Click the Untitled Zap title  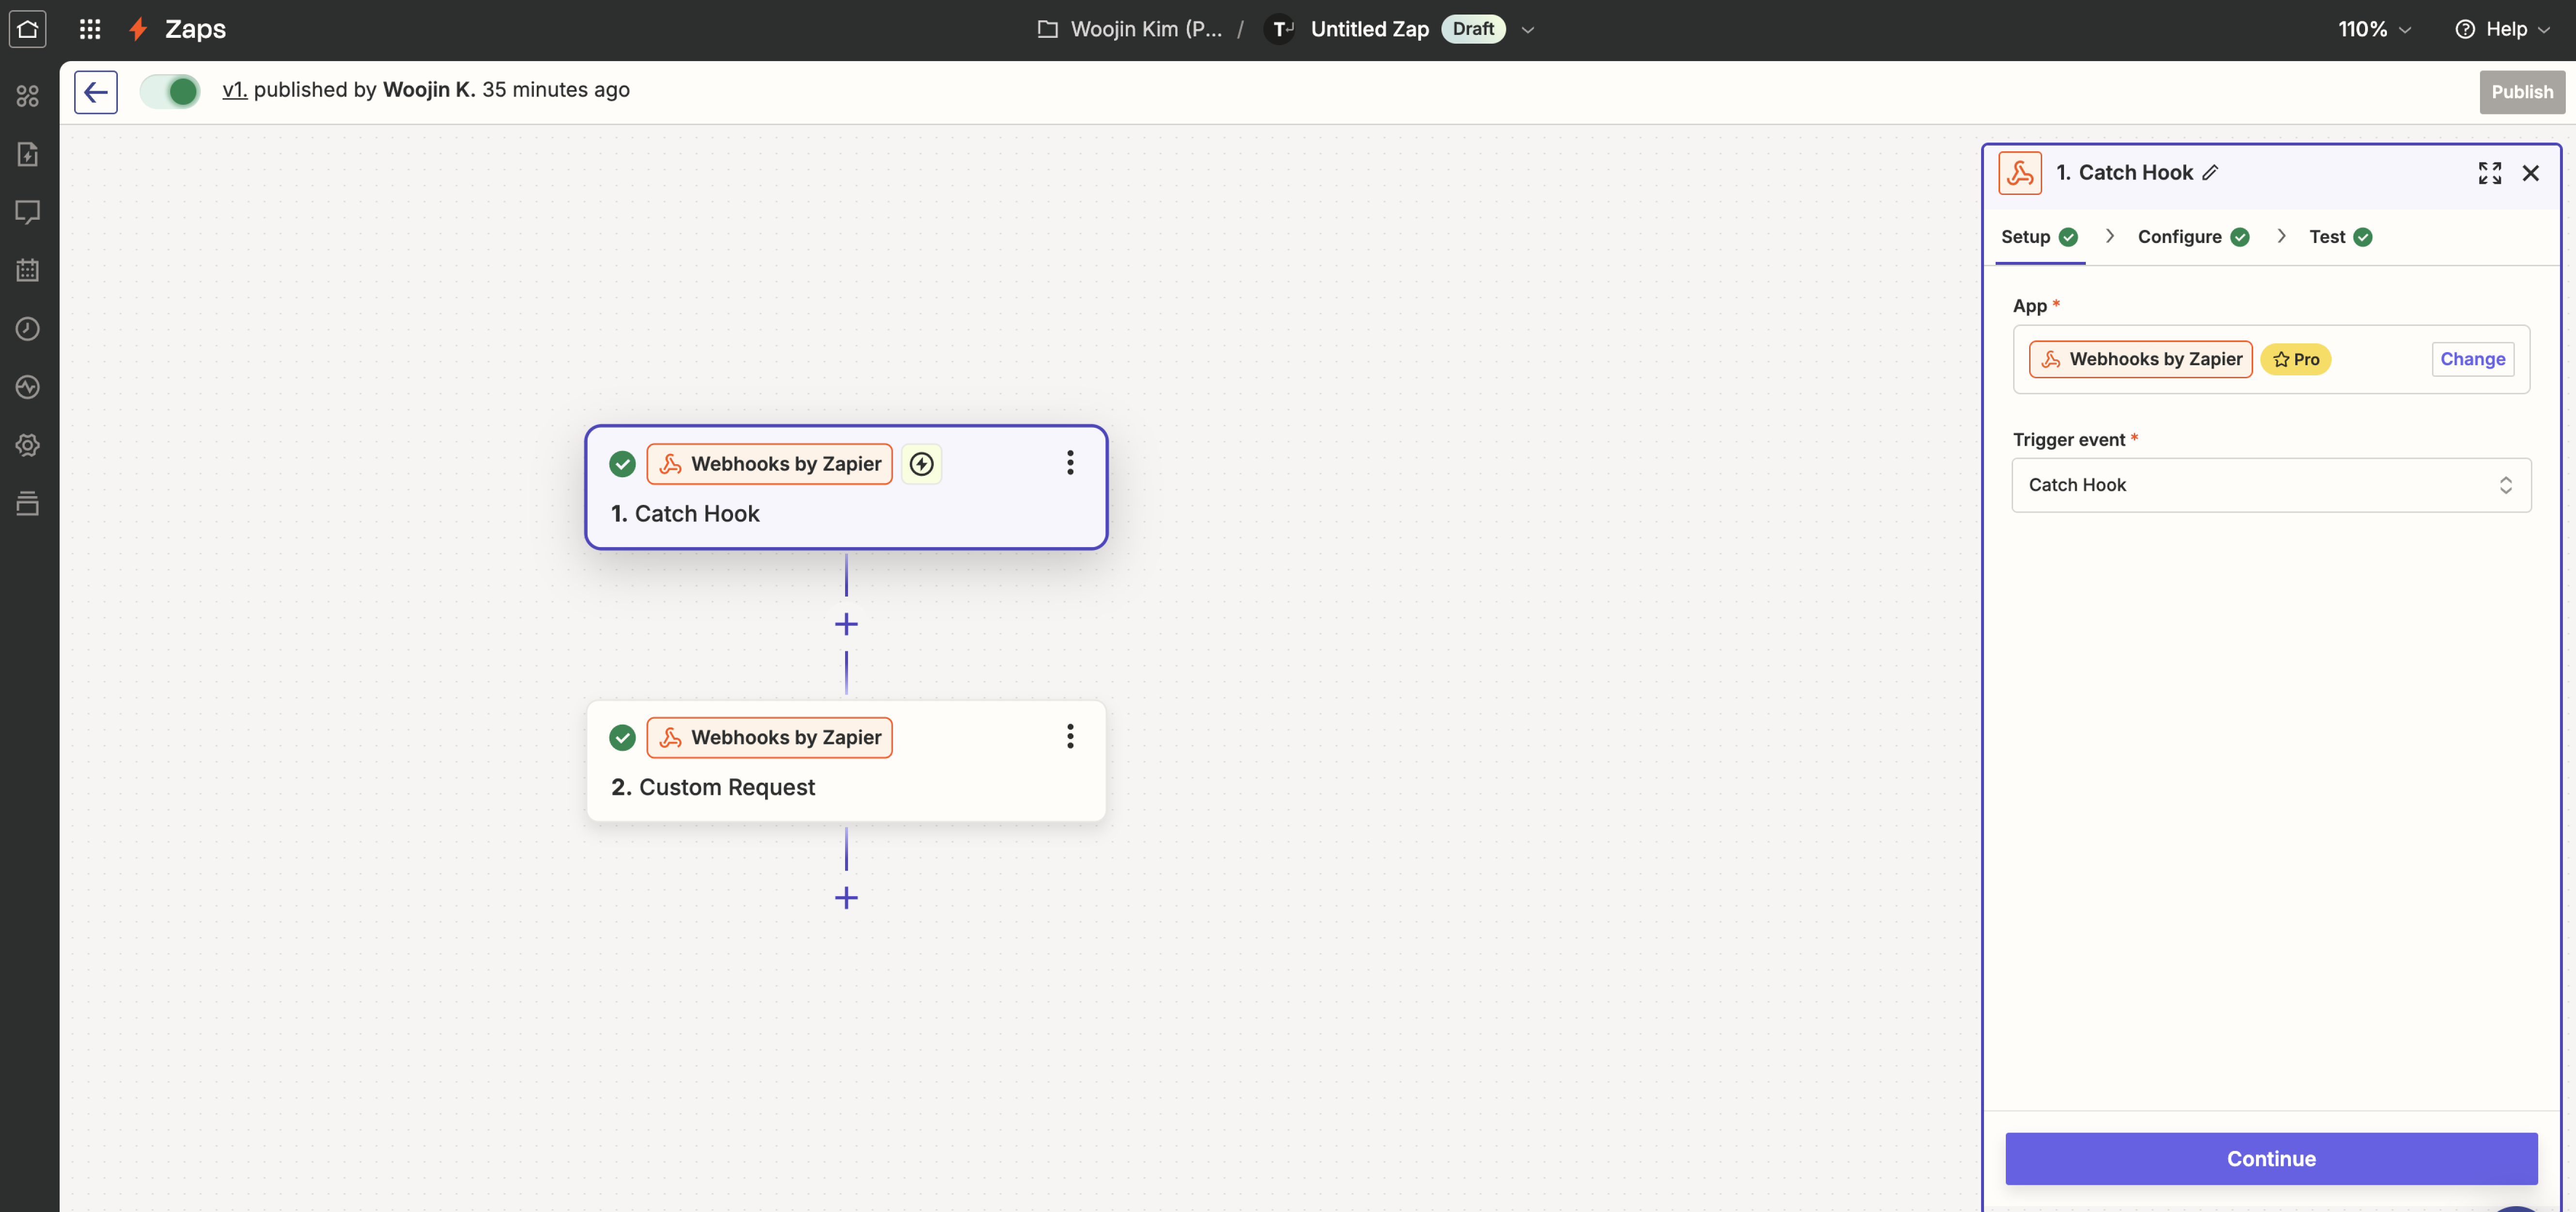tap(1369, 29)
